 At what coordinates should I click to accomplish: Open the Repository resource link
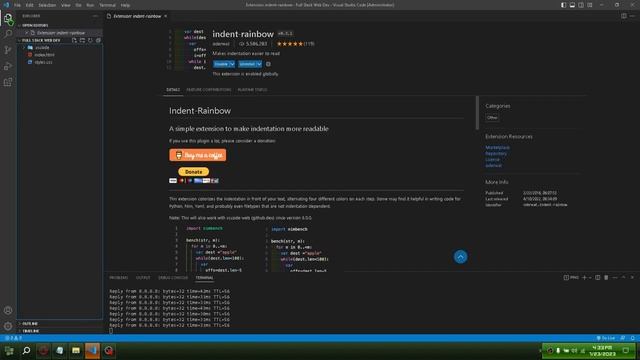coord(496,153)
